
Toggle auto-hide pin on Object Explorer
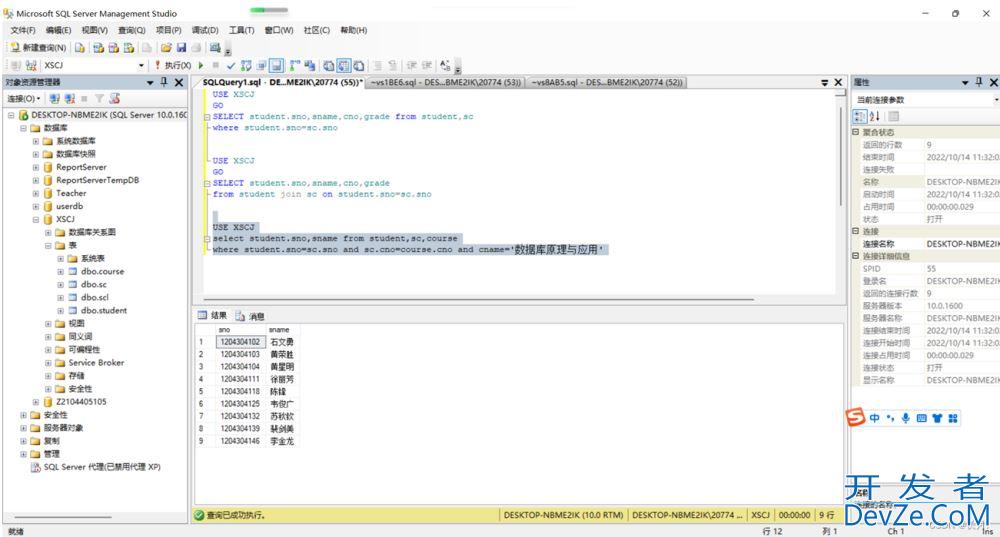point(165,82)
